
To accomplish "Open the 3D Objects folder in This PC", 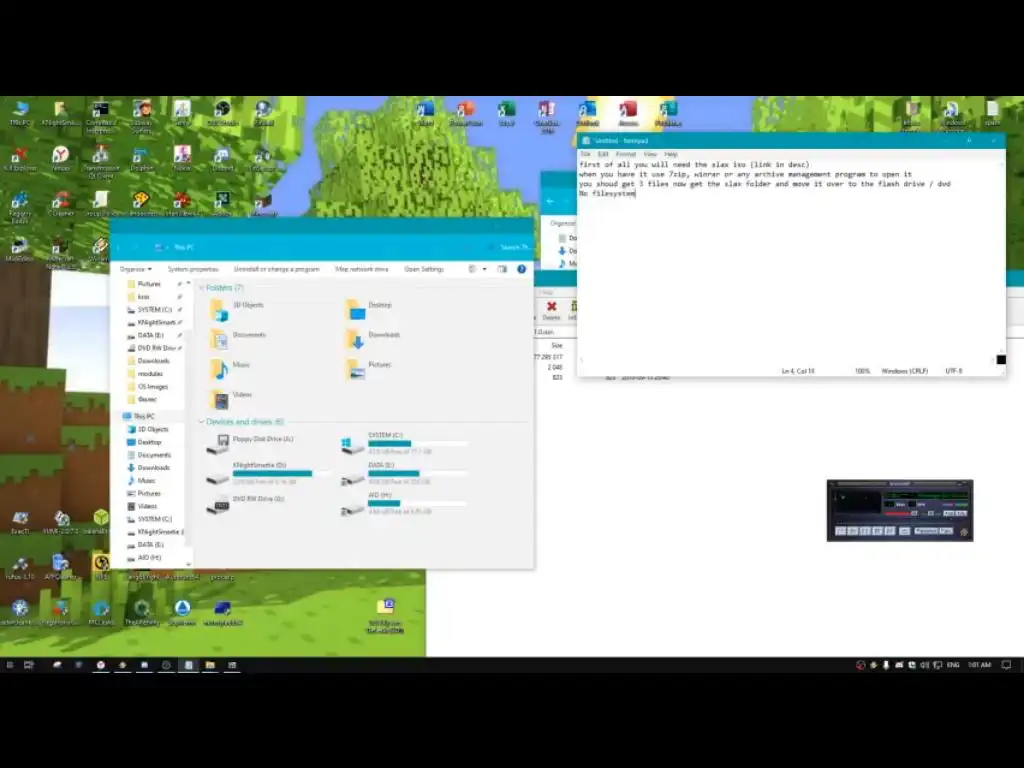I will point(236,310).
